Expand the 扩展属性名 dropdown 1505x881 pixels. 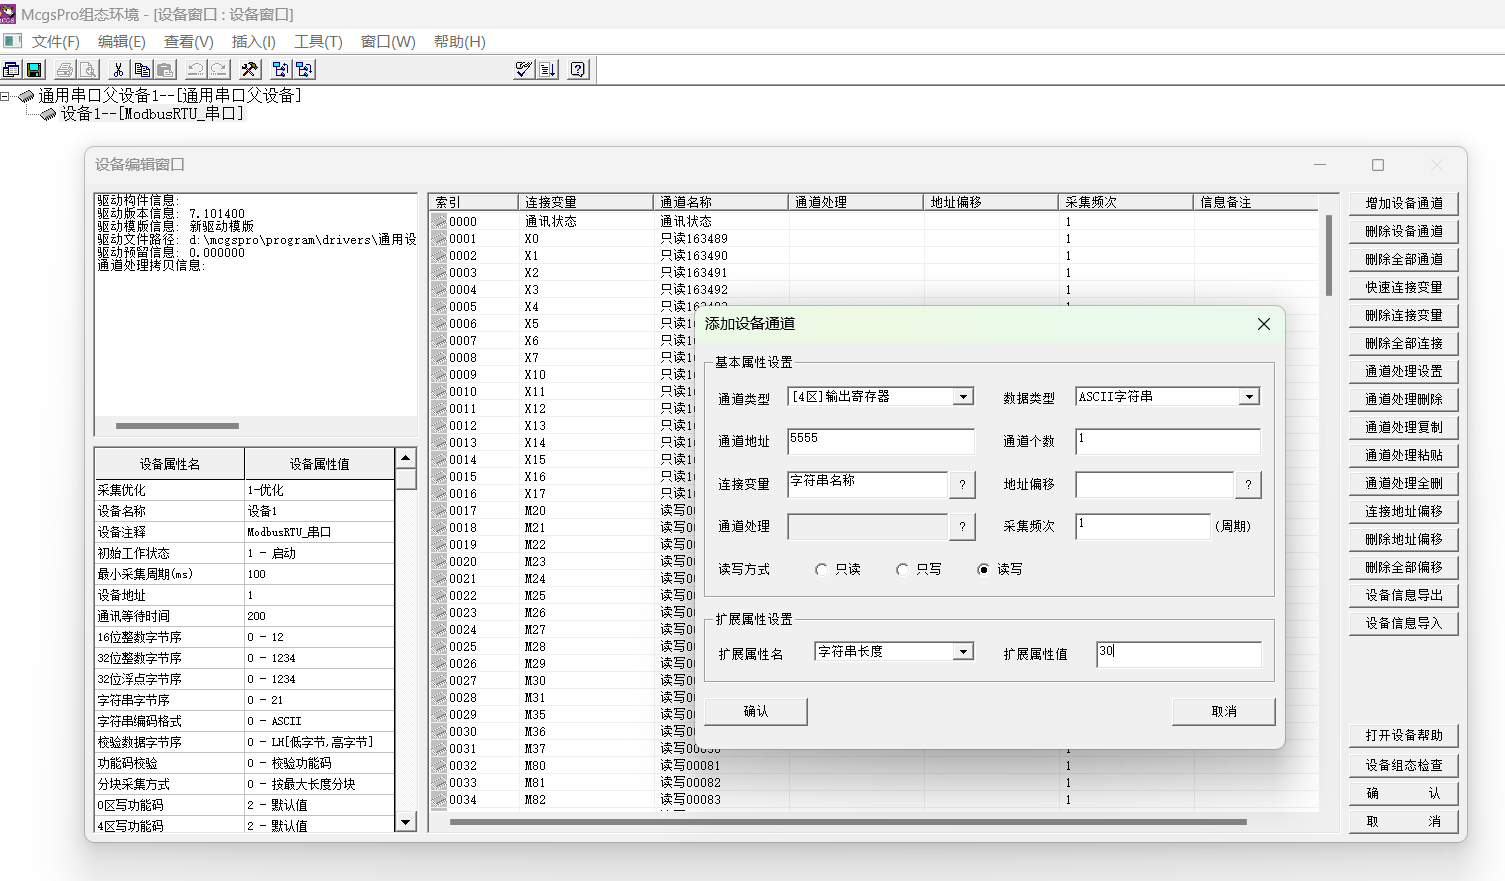coord(963,652)
